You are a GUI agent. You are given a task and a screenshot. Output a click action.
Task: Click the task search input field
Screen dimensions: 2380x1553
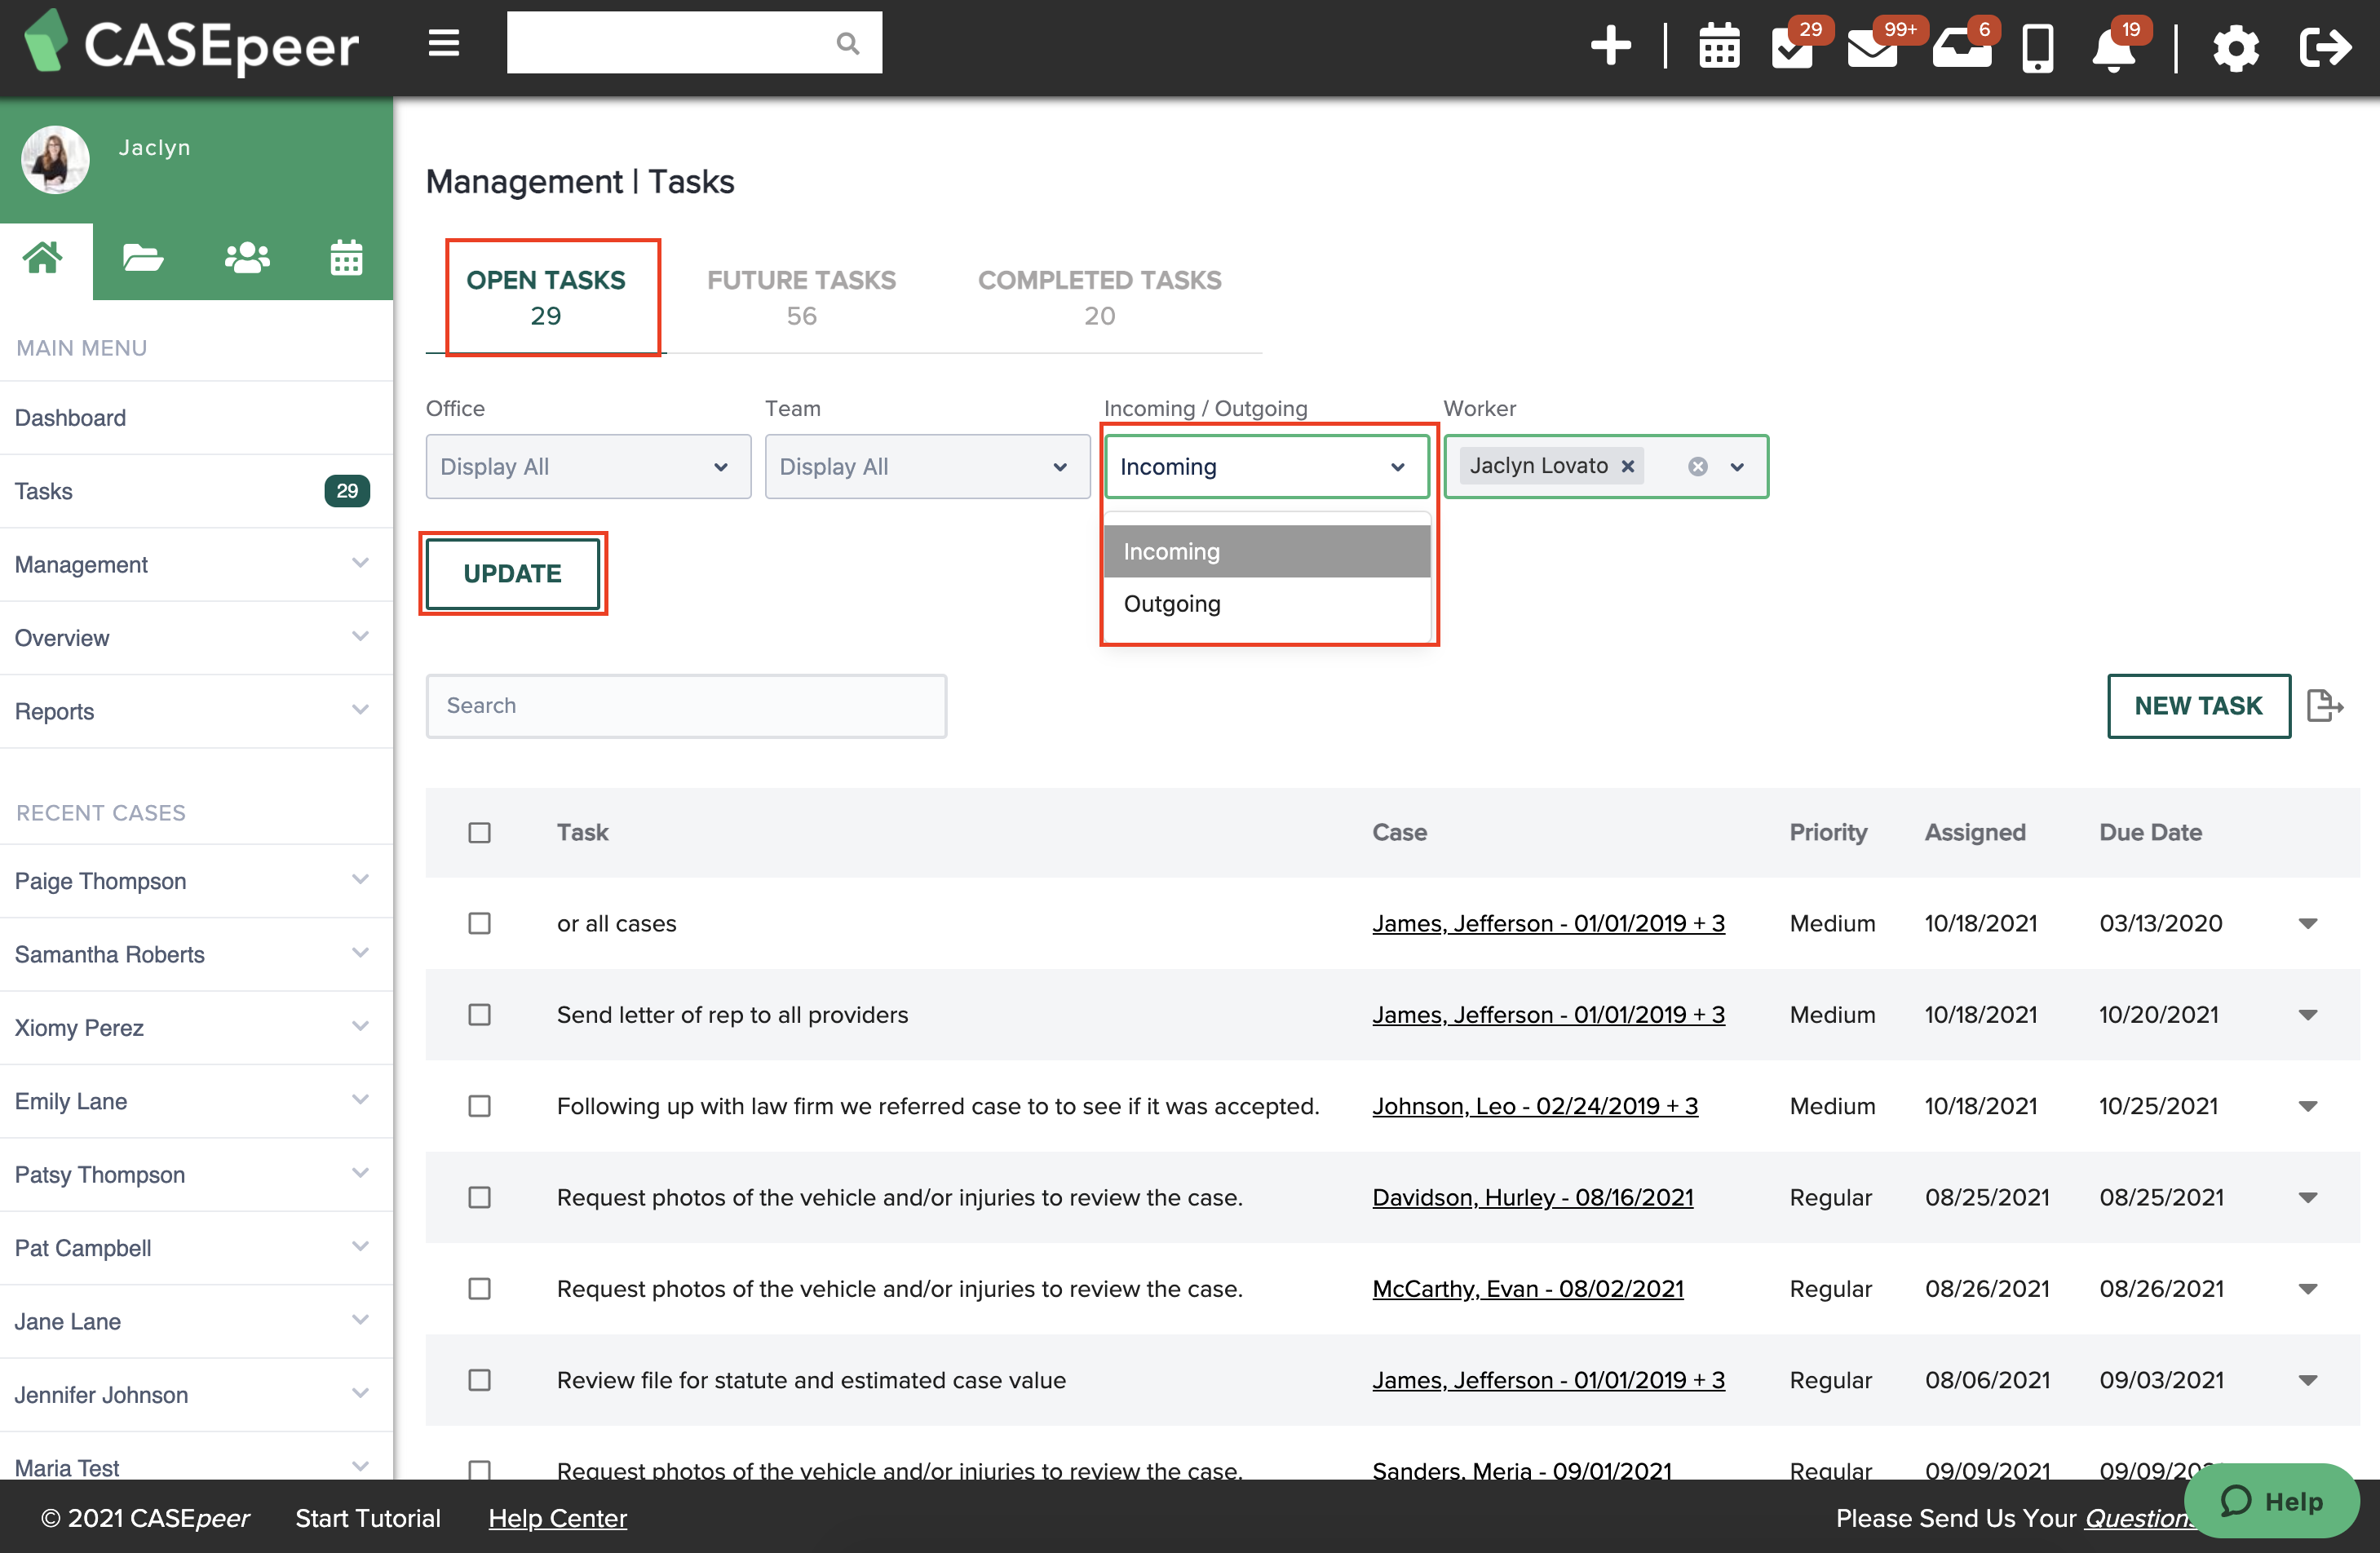(x=685, y=705)
